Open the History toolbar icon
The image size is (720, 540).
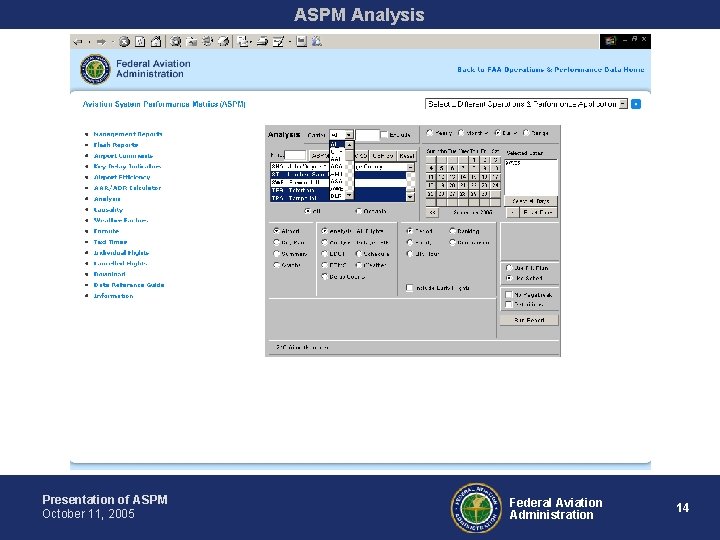224,42
